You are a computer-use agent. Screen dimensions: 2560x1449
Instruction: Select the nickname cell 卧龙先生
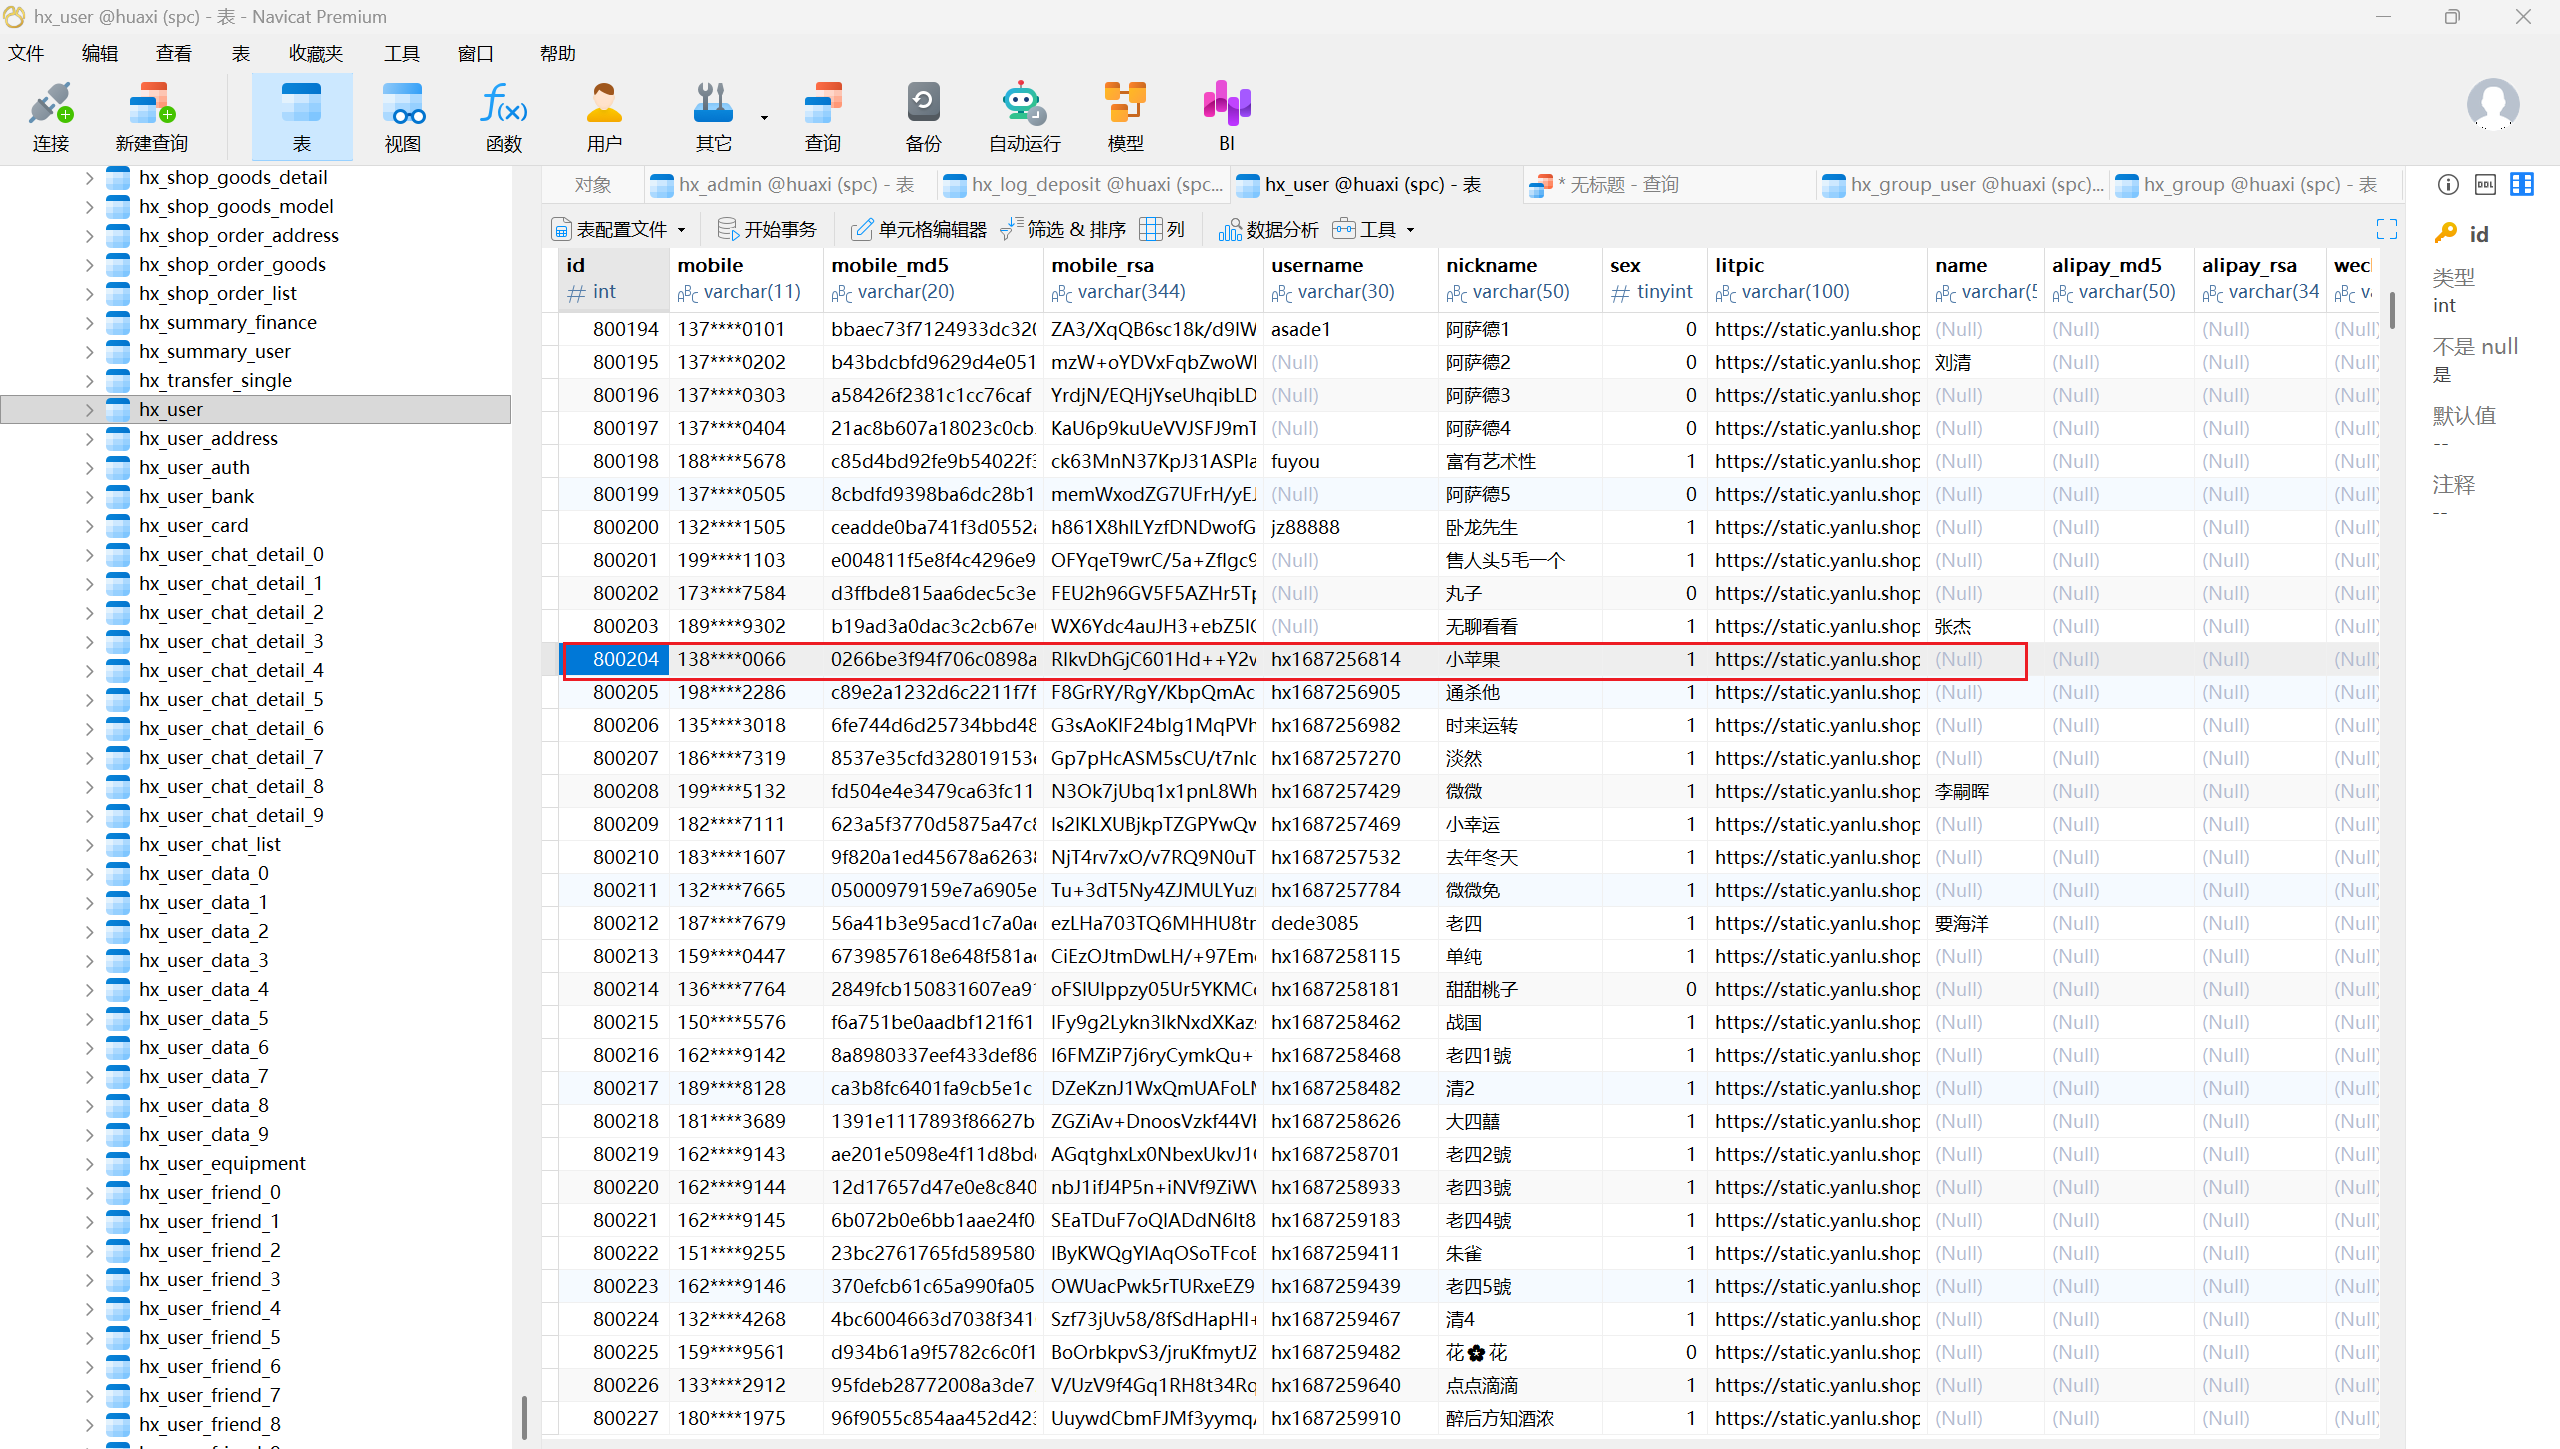[1482, 527]
